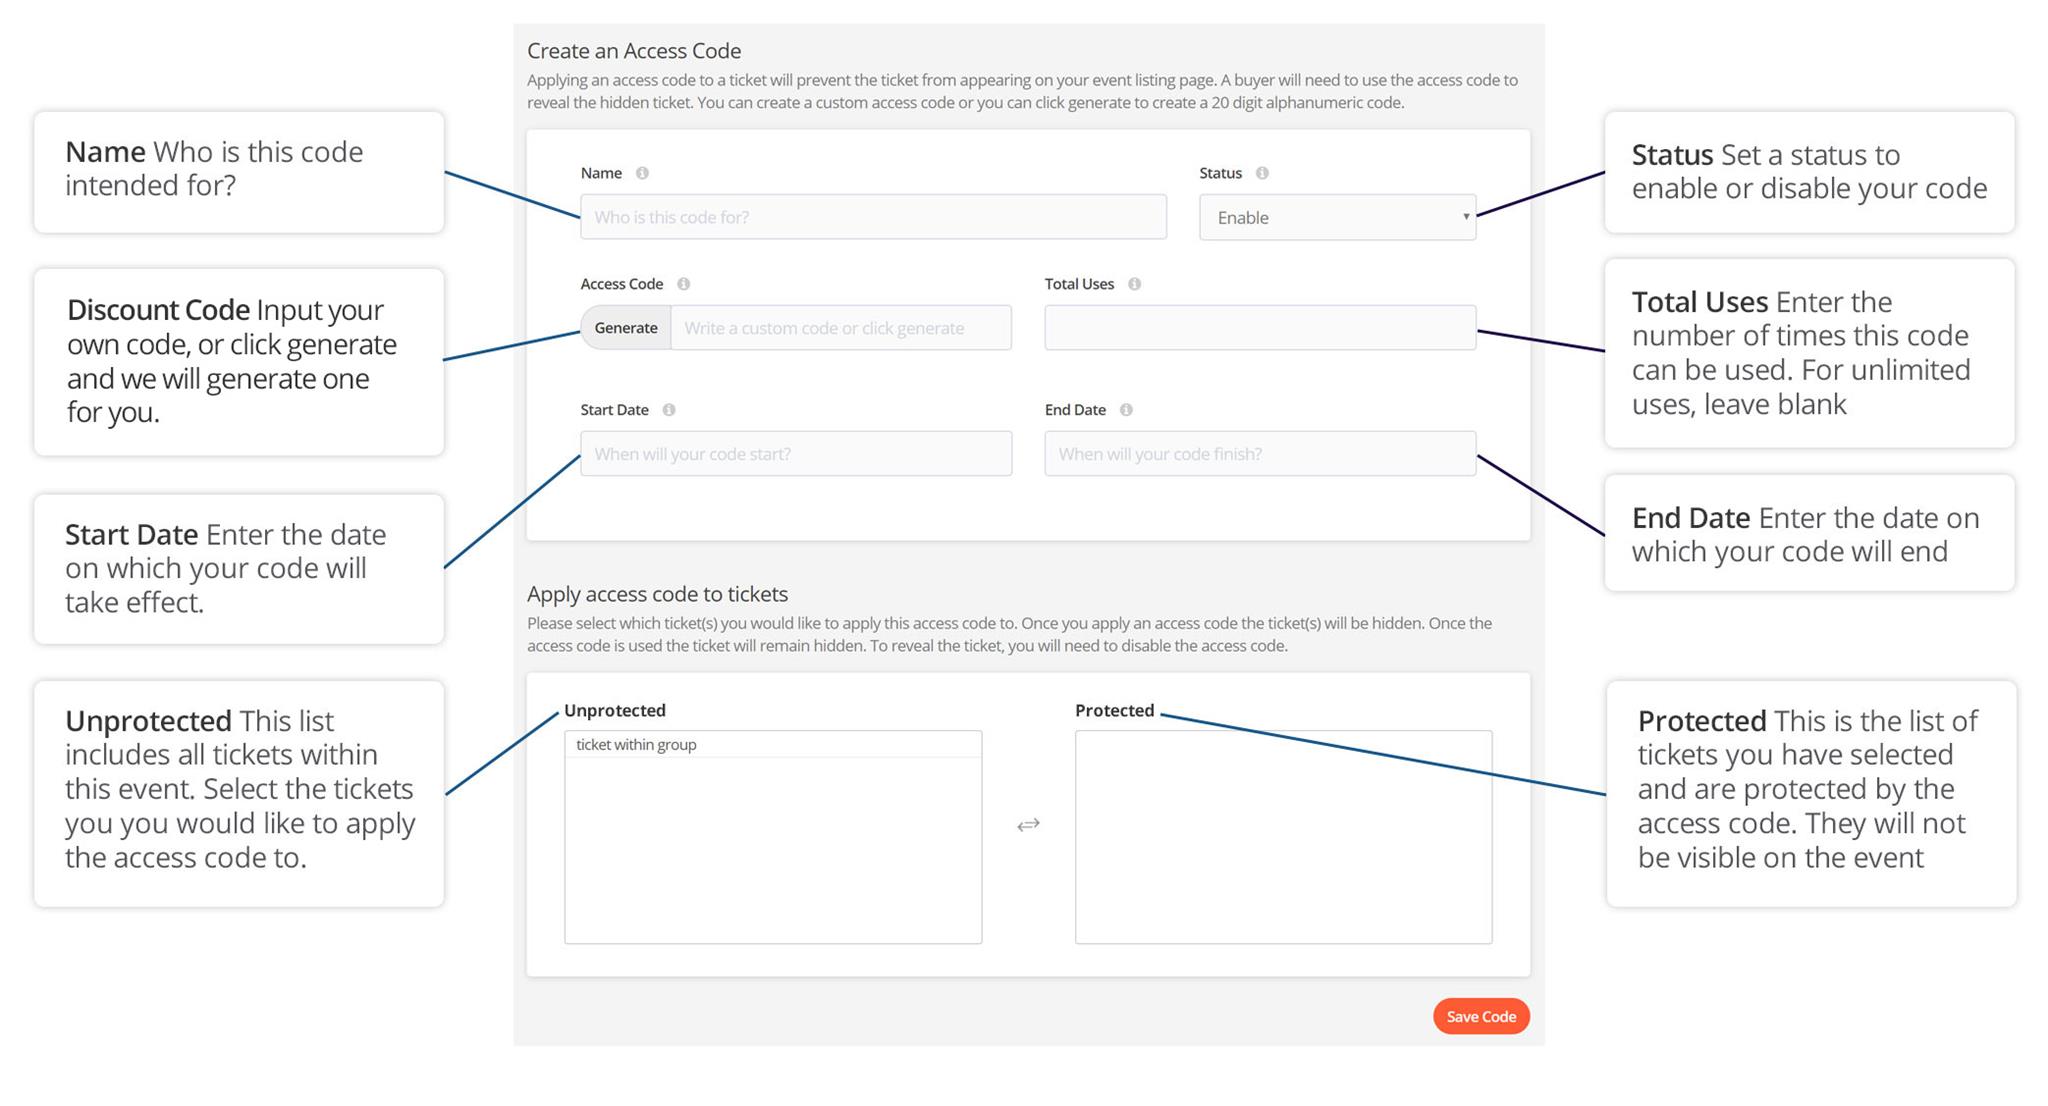This screenshot has width=2048, height=1106.
Task: Click the info icon beside Status
Action: point(1262,173)
